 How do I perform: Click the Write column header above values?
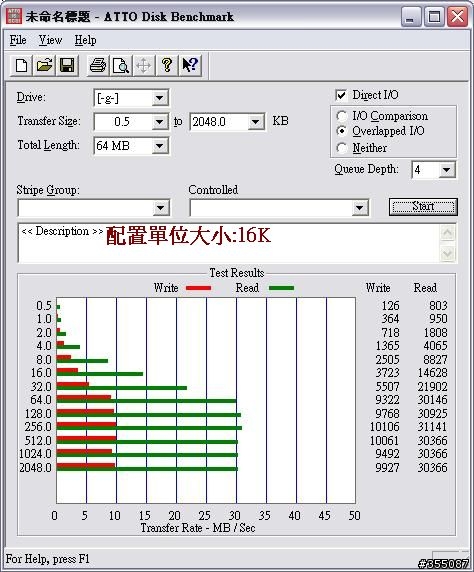tap(378, 288)
